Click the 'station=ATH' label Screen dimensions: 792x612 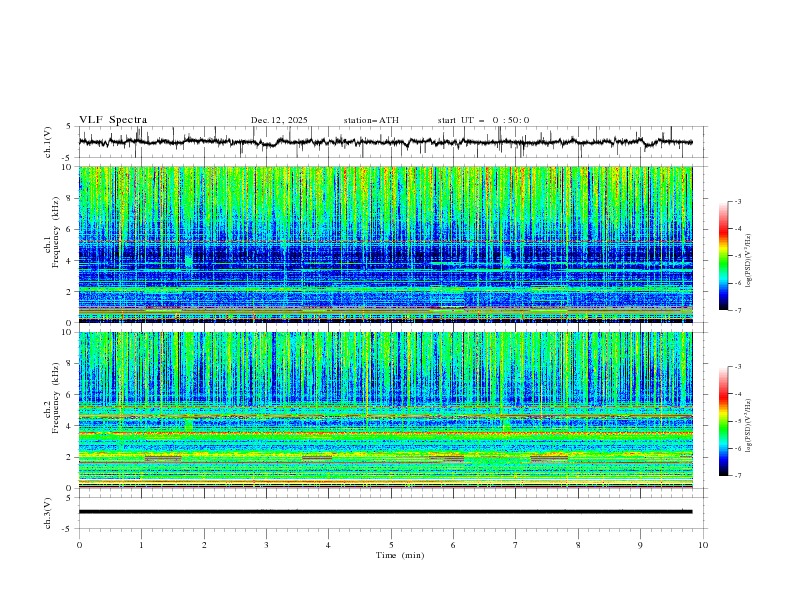pos(371,120)
